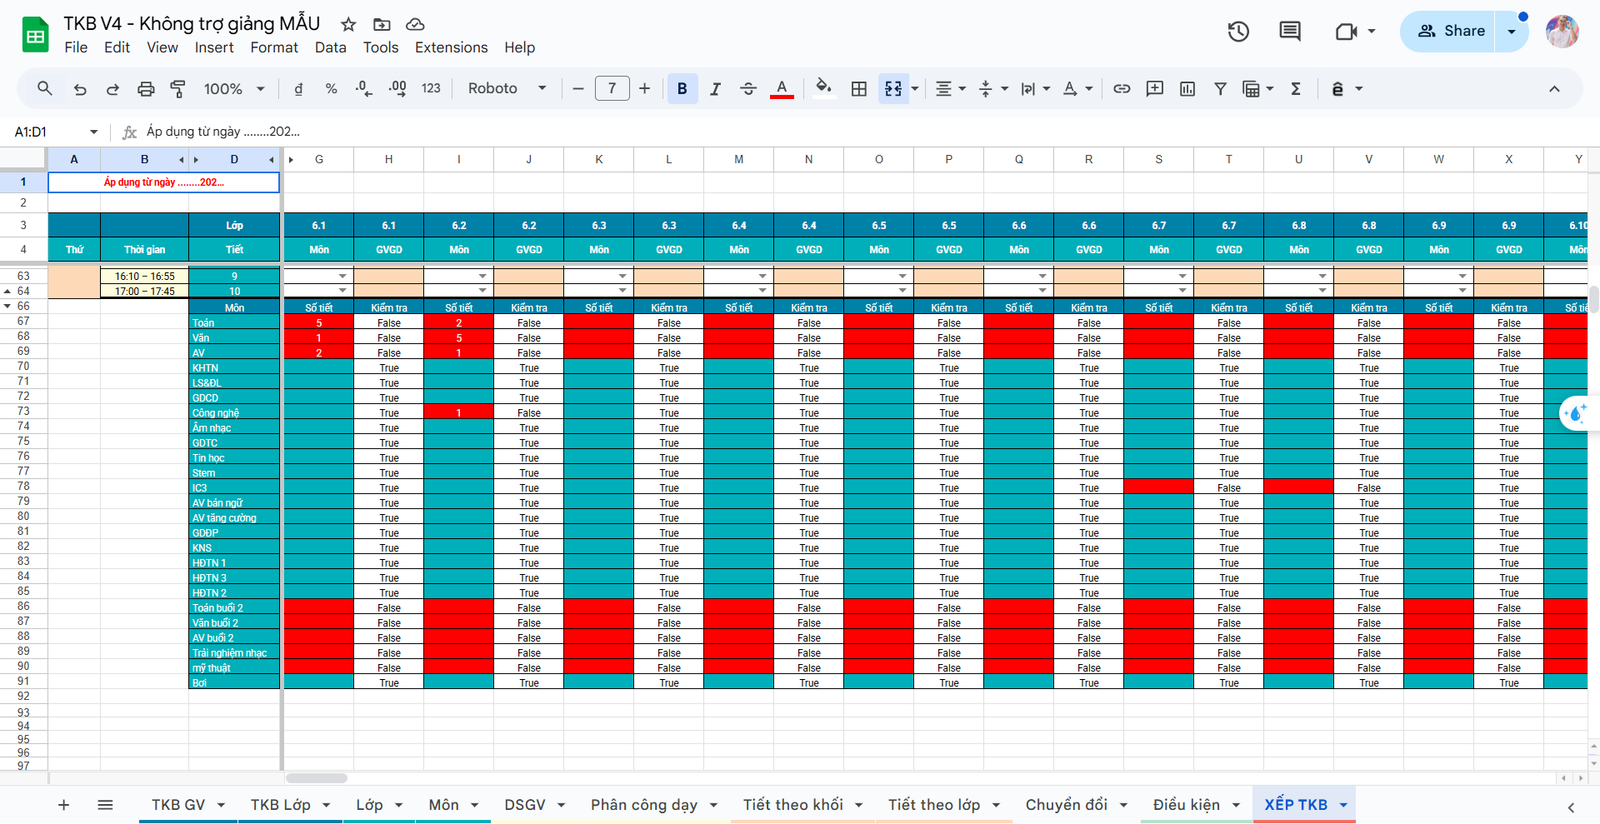The width and height of the screenshot is (1600, 824).
Task: Open more number formats (123)
Action: [431, 89]
